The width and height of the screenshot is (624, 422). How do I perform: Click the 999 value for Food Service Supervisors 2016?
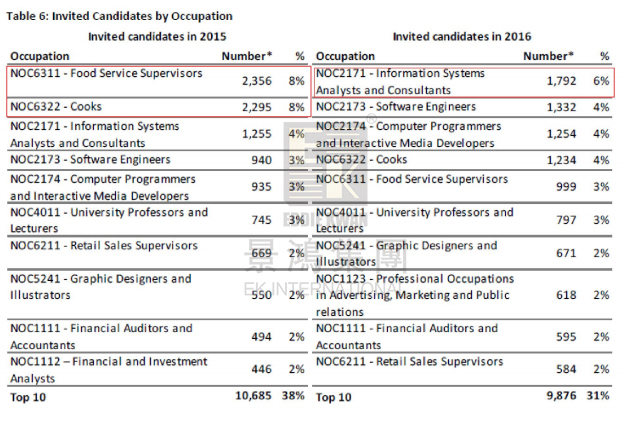coord(566,187)
